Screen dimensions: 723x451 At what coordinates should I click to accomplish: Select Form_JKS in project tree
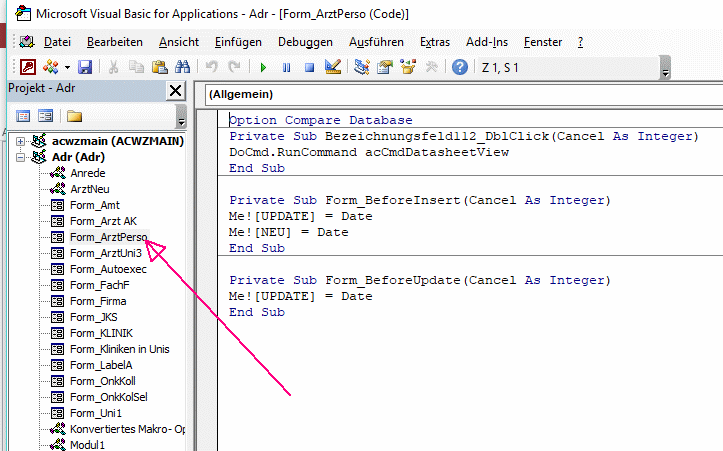(94, 317)
